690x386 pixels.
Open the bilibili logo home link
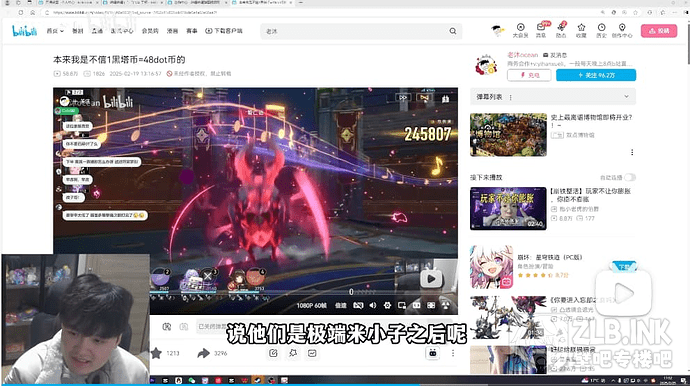(x=24, y=31)
